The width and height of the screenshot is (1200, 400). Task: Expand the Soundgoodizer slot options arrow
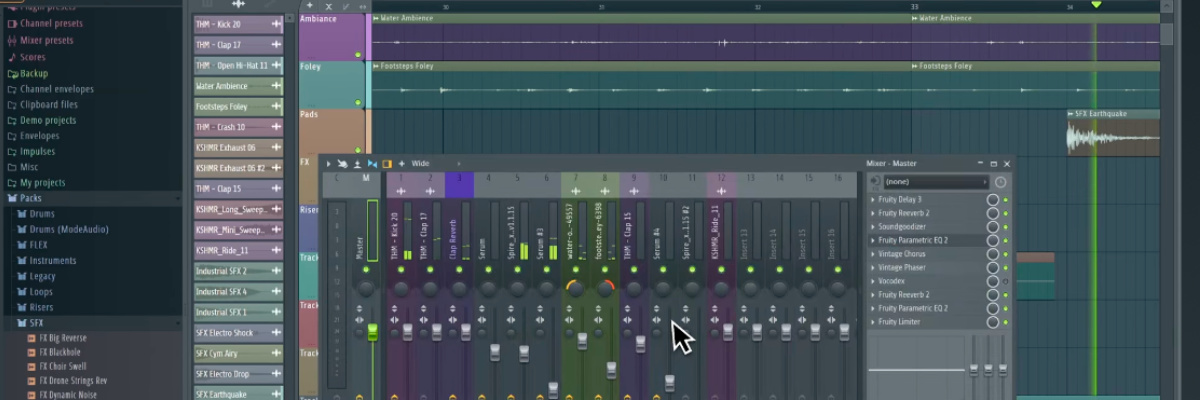(x=873, y=227)
